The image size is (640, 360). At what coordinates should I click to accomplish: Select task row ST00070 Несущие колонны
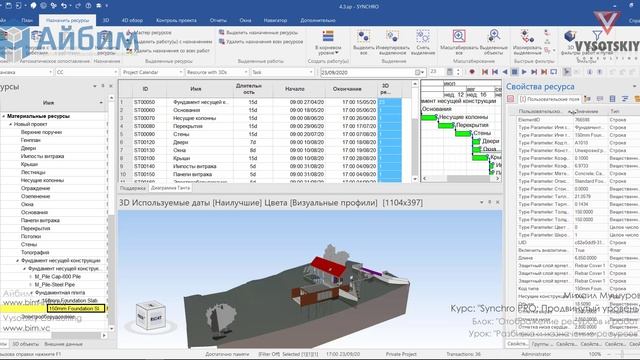pos(261,118)
